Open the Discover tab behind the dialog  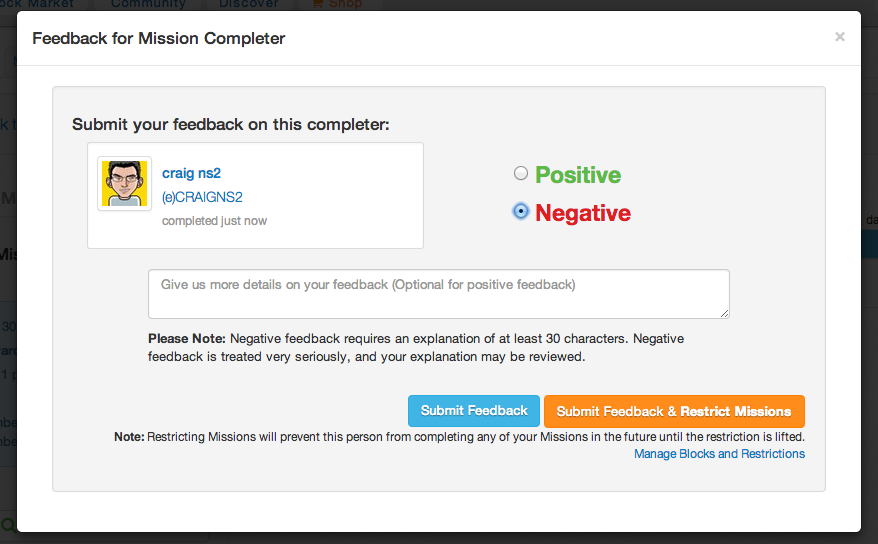click(x=249, y=4)
